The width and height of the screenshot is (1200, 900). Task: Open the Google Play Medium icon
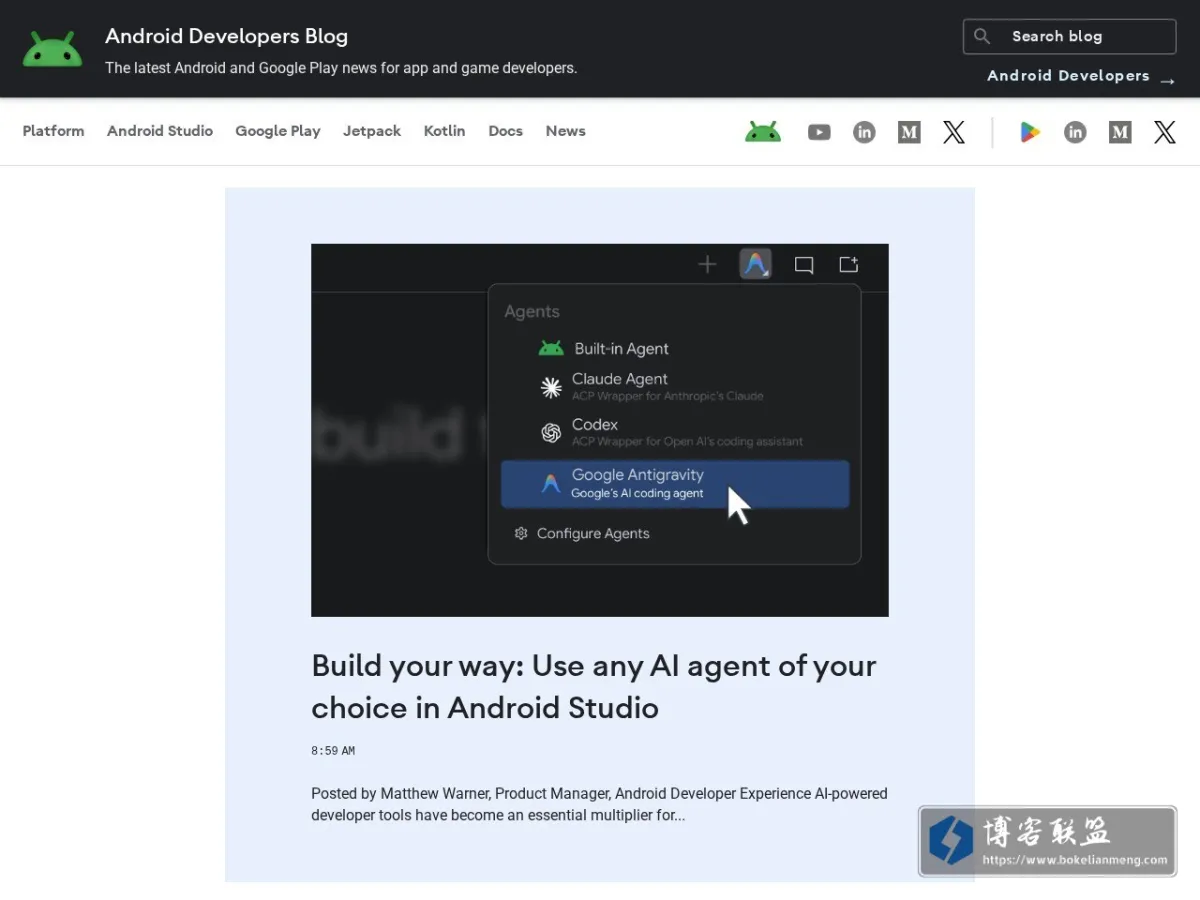[1120, 132]
